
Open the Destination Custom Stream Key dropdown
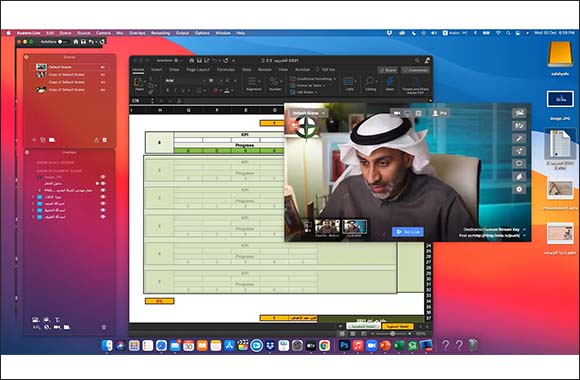(494, 229)
